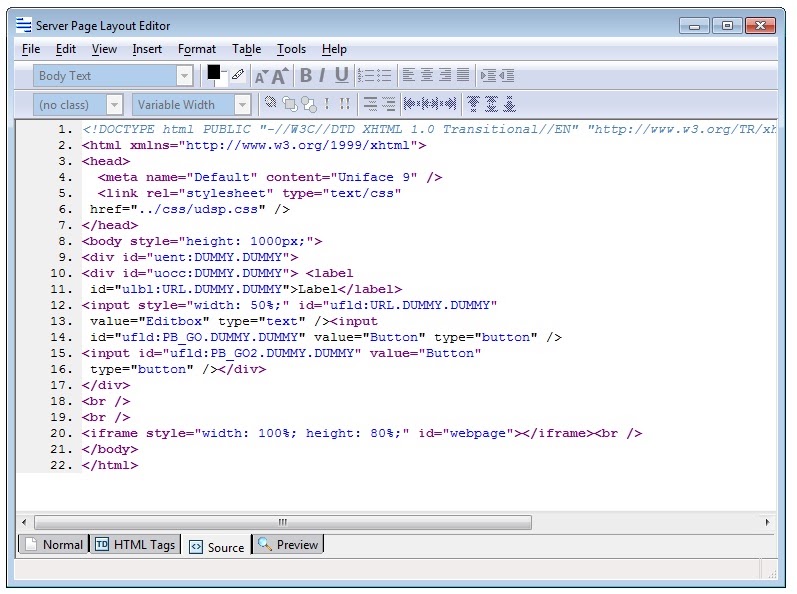Click the second horizontal lines toolbar icon
797x594 pixels.
(388, 104)
